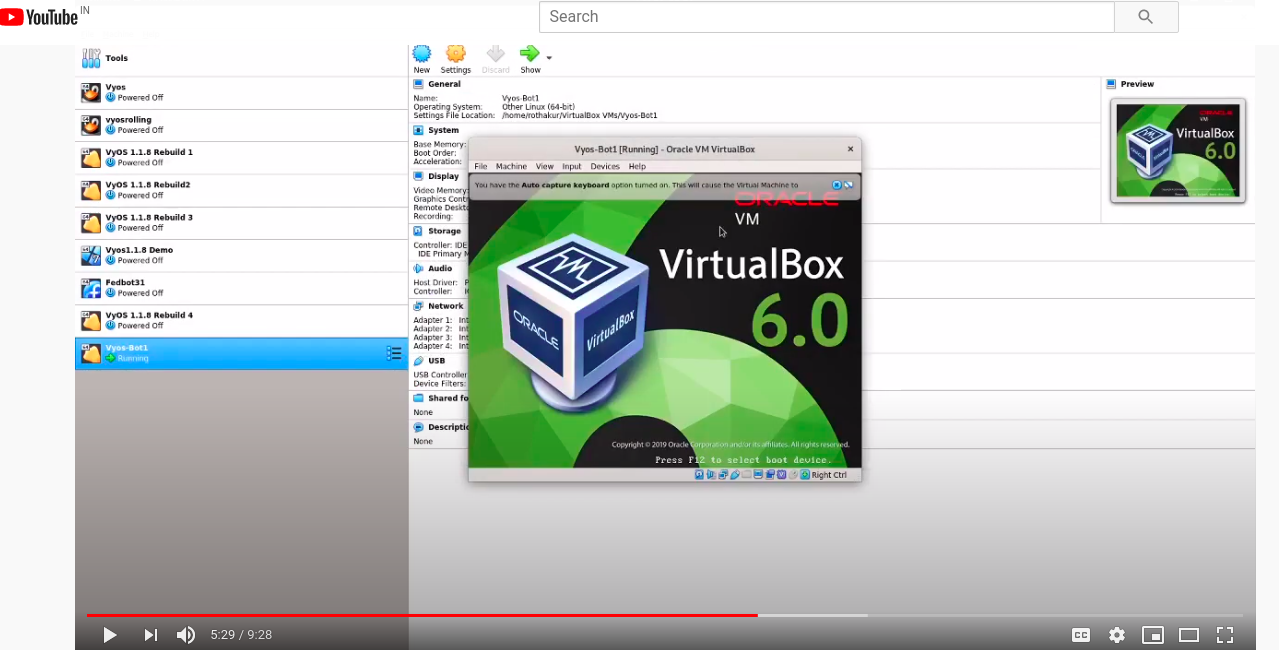
Task: Open the Devices menu in VM window
Action: click(x=605, y=166)
